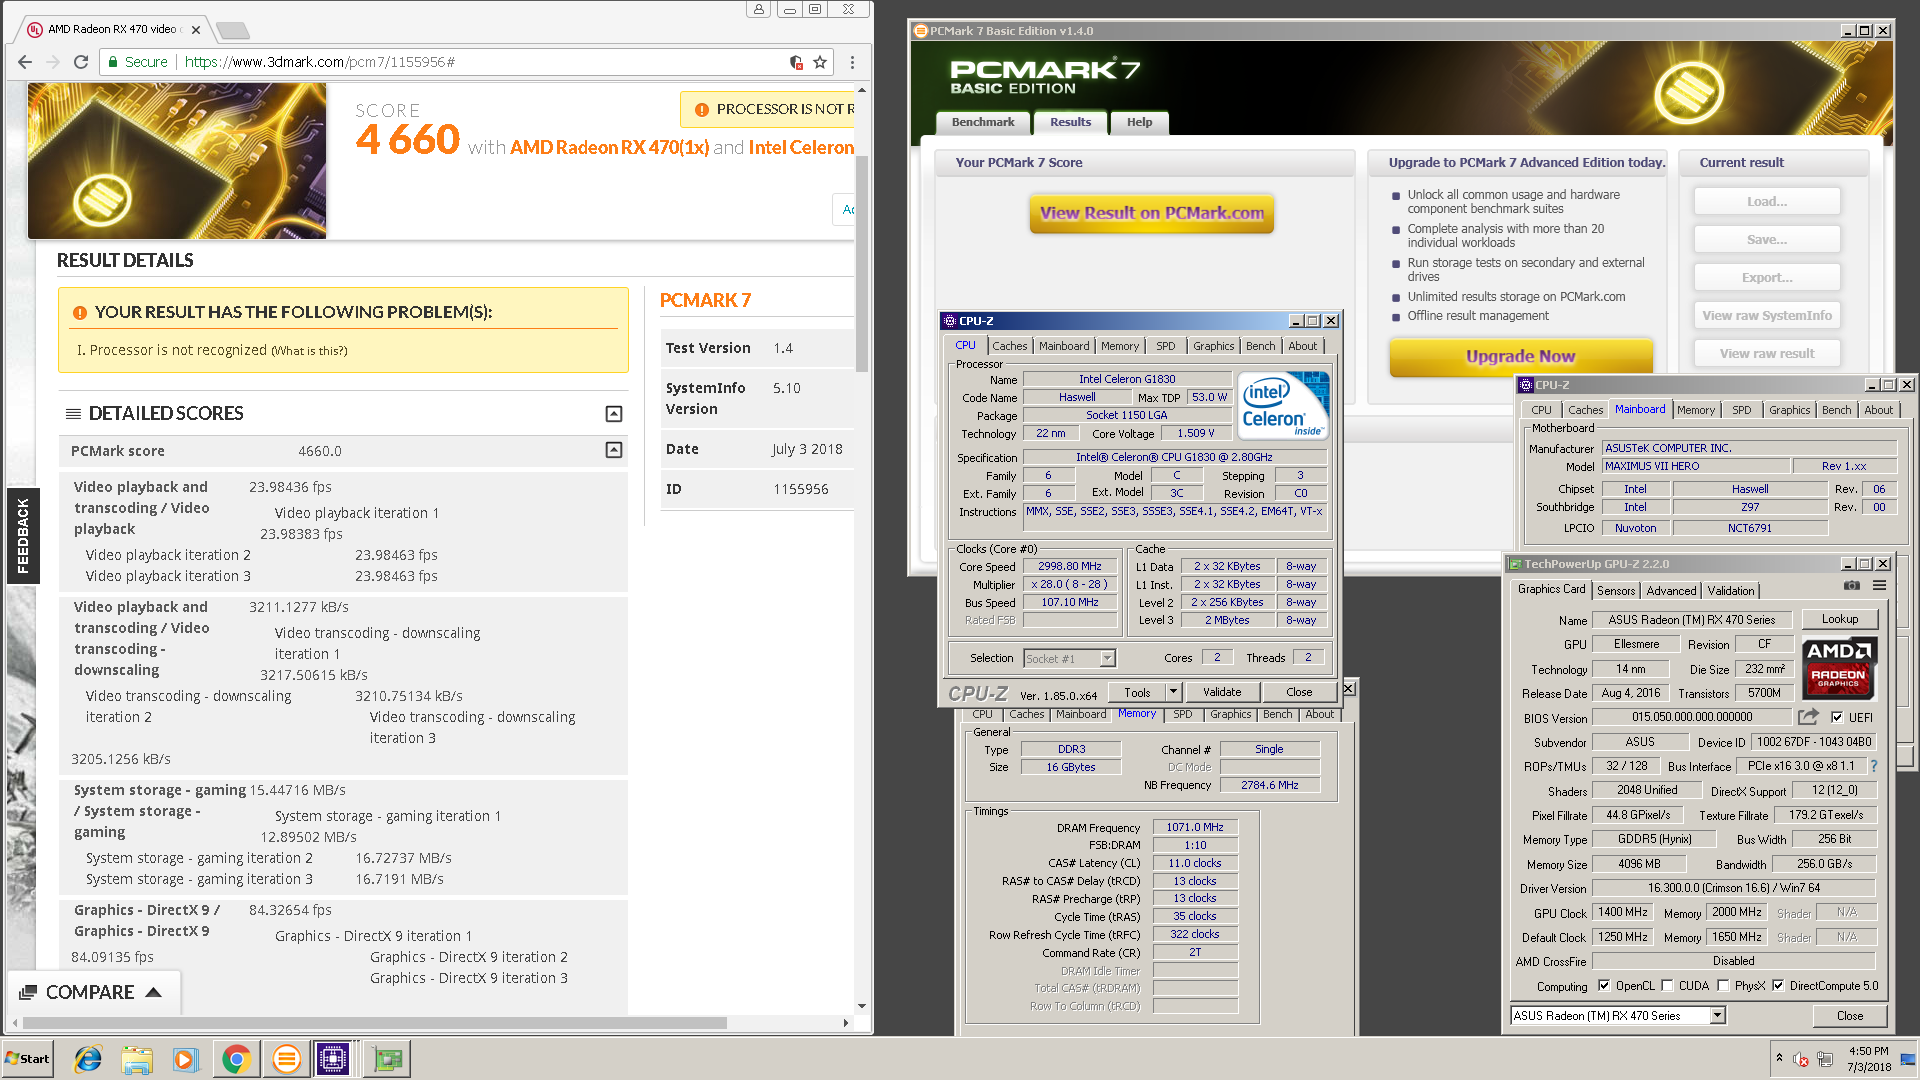Toggle the CUDA checkbox
Screen dimensions: 1920x1080
click(x=1667, y=986)
